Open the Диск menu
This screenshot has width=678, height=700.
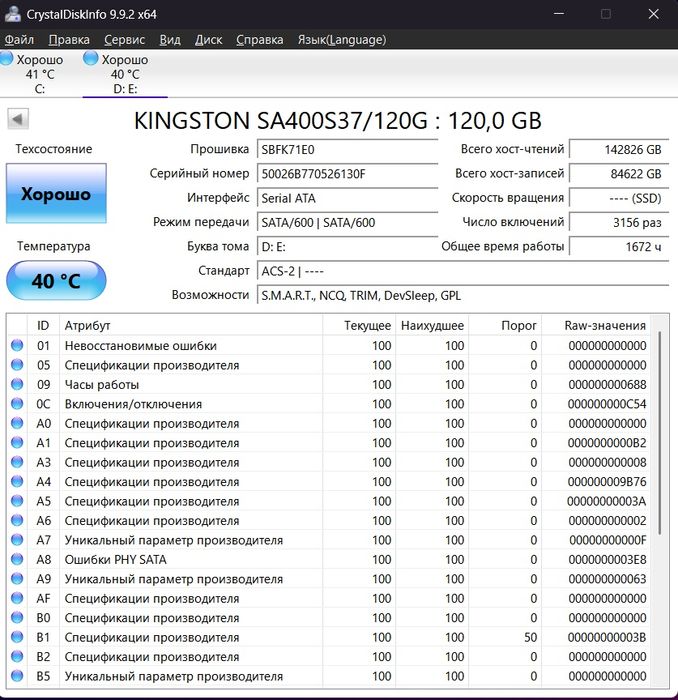pos(208,40)
